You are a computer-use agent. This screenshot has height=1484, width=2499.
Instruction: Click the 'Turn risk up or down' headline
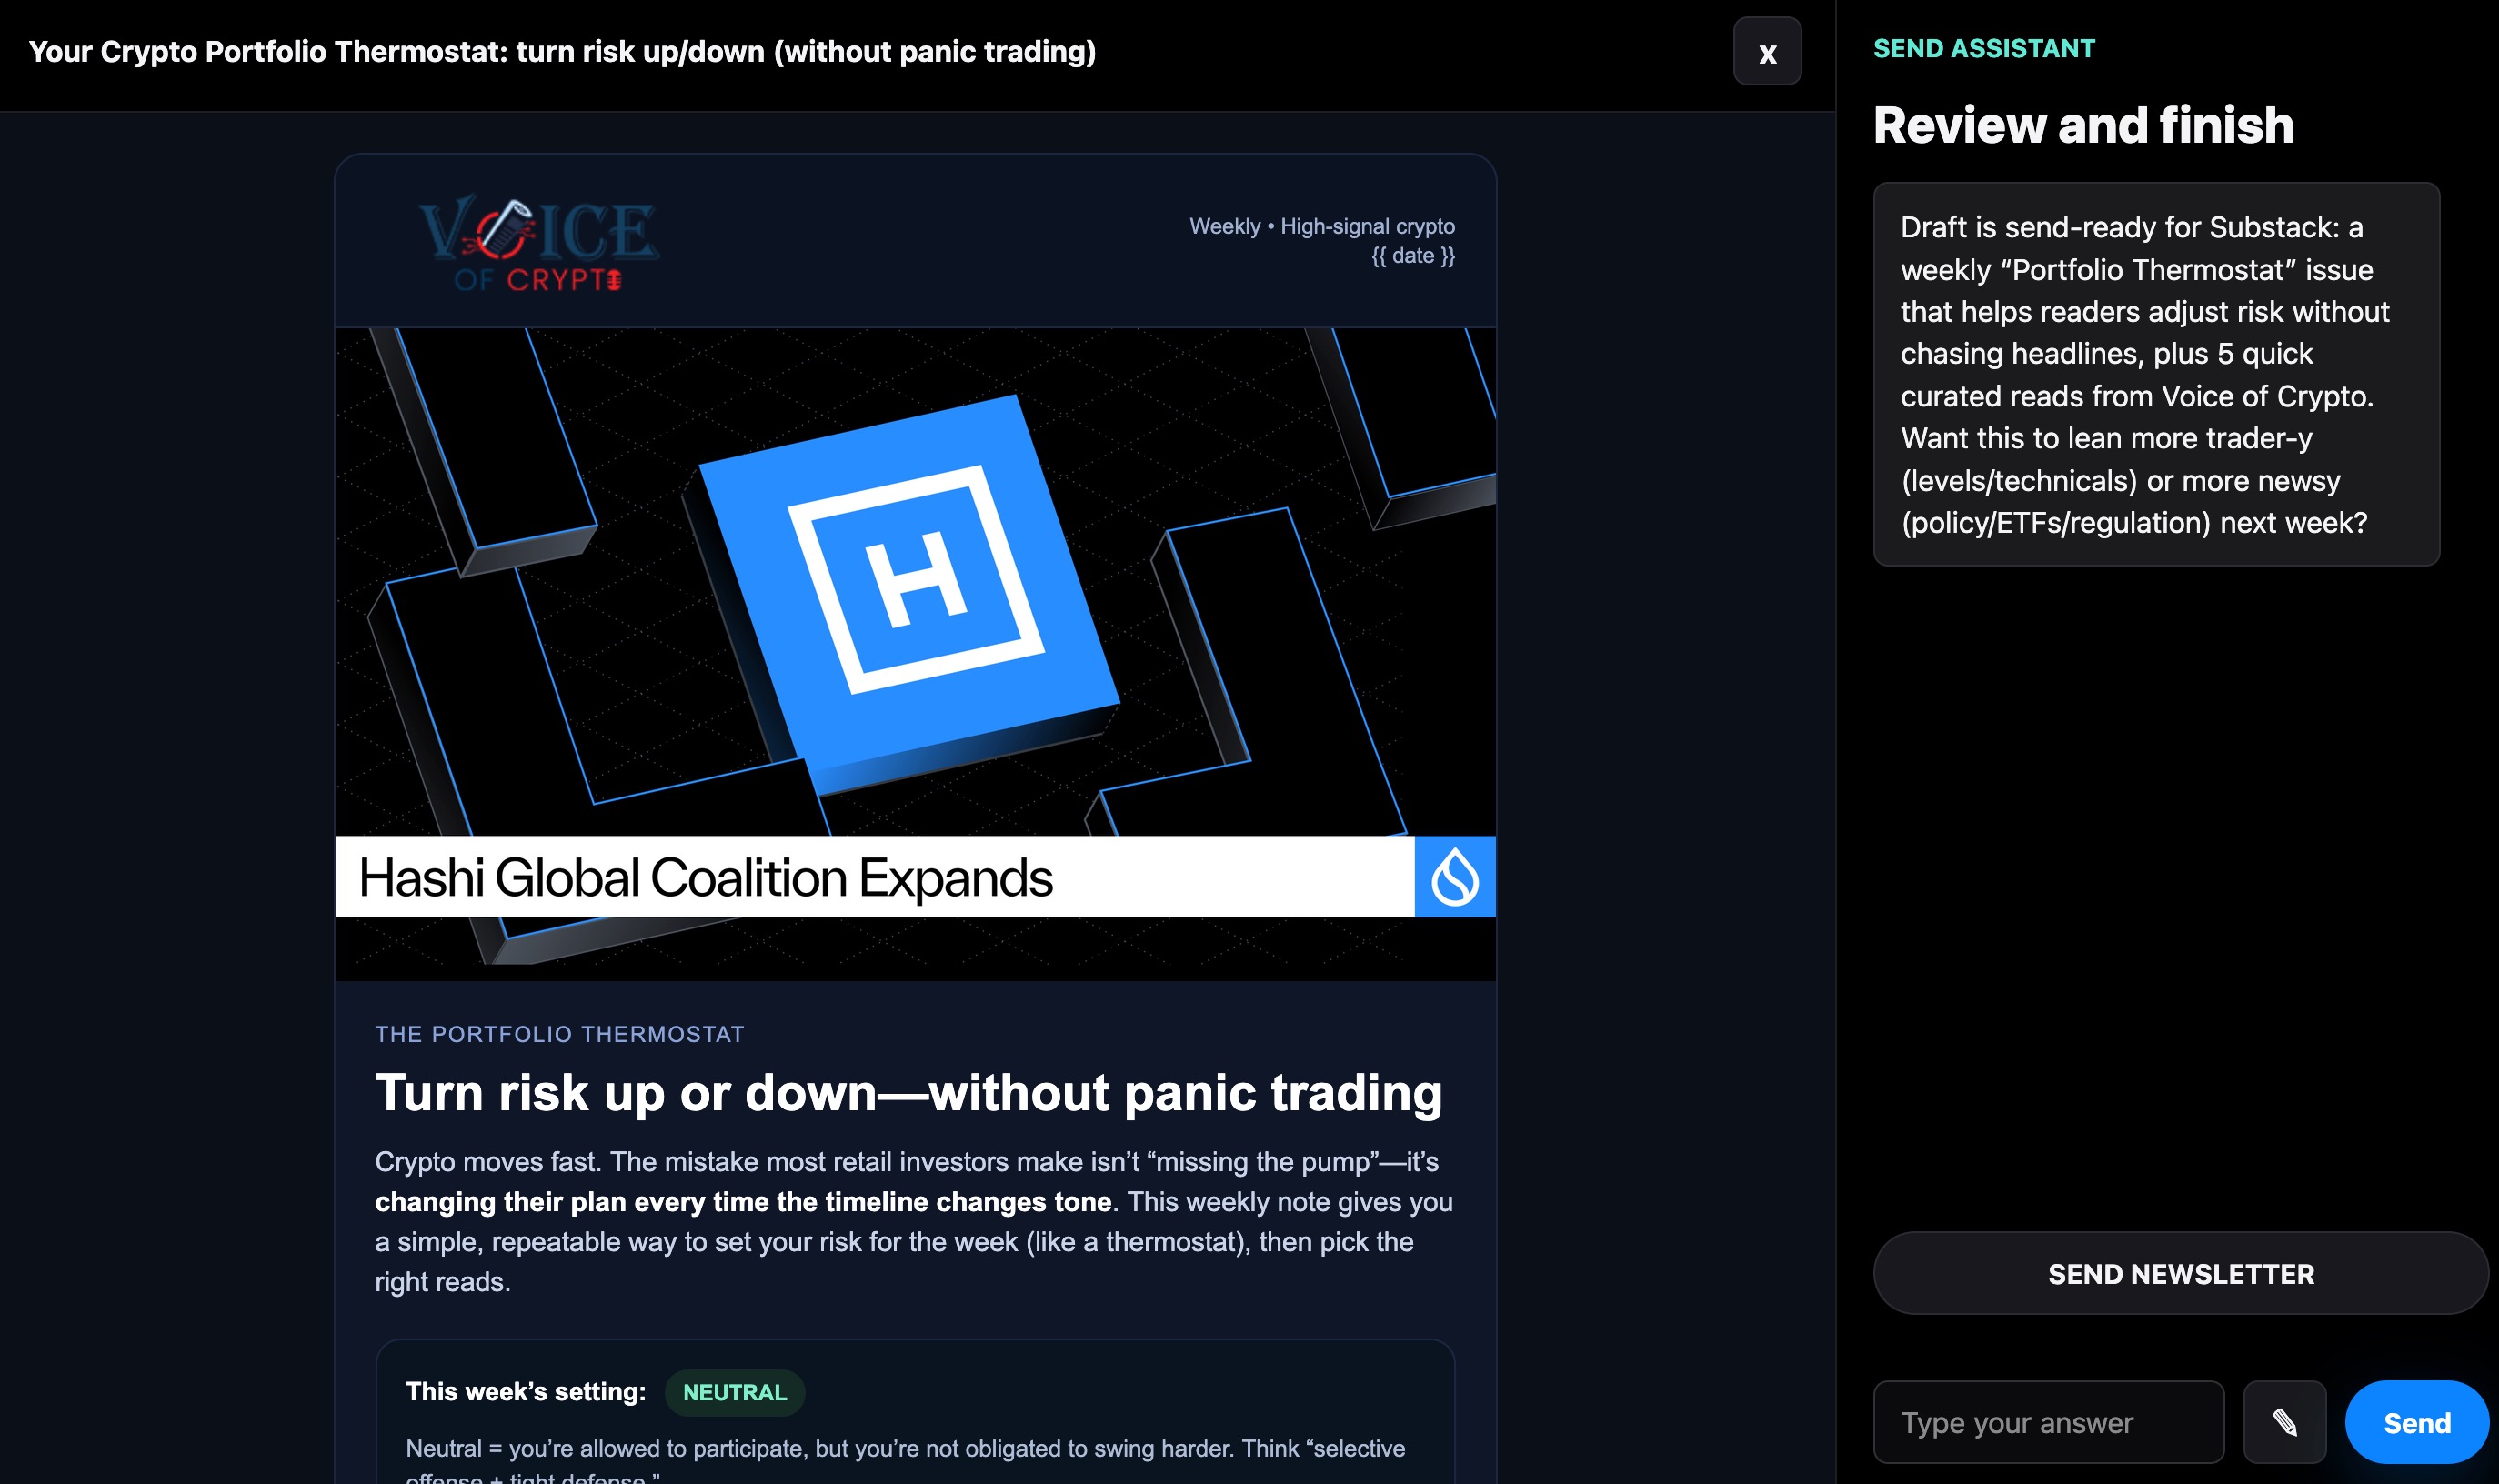(x=908, y=1092)
